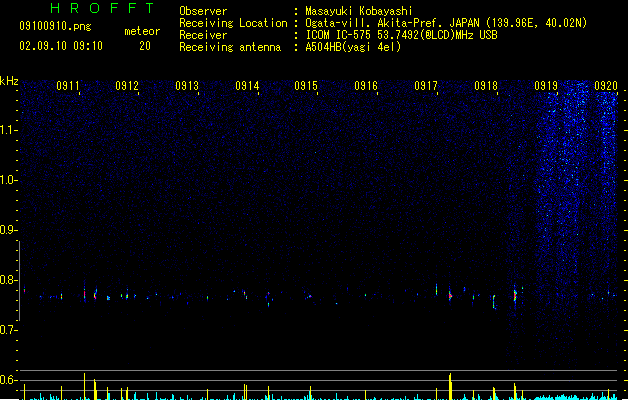Click the 0914 time marker
The height and width of the screenshot is (400, 629).
click(247, 86)
